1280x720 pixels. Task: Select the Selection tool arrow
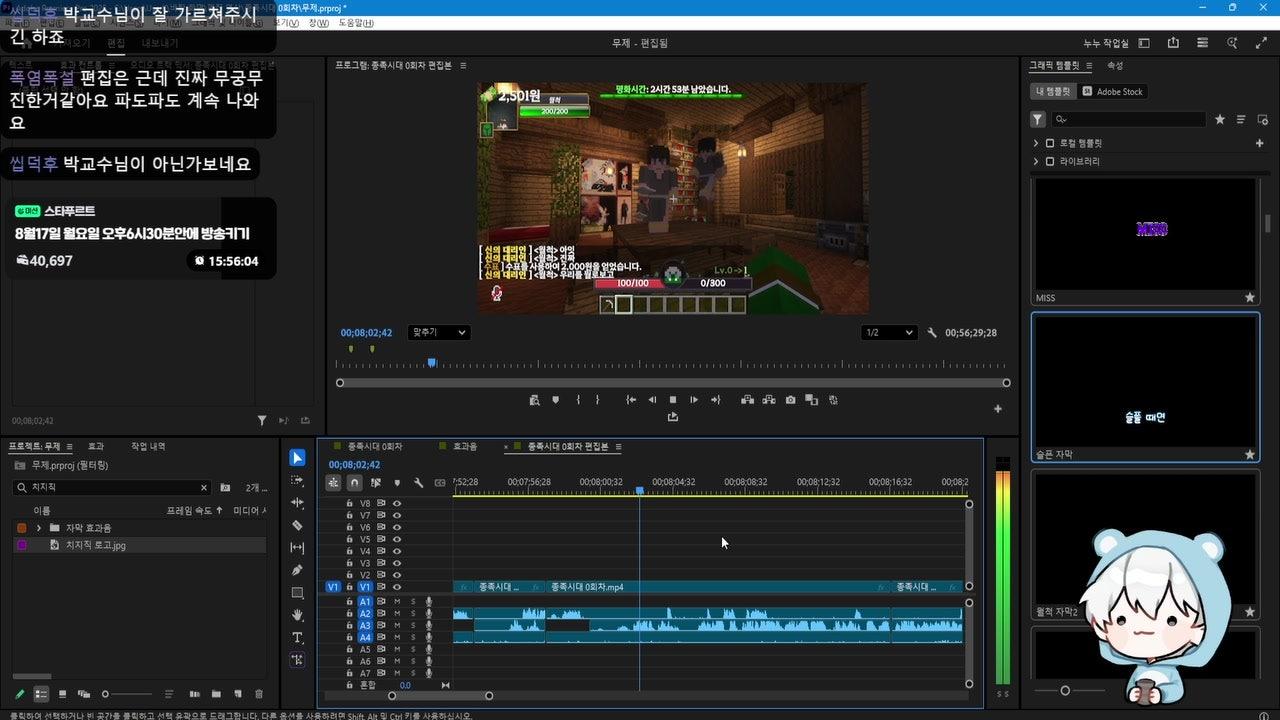click(x=297, y=458)
